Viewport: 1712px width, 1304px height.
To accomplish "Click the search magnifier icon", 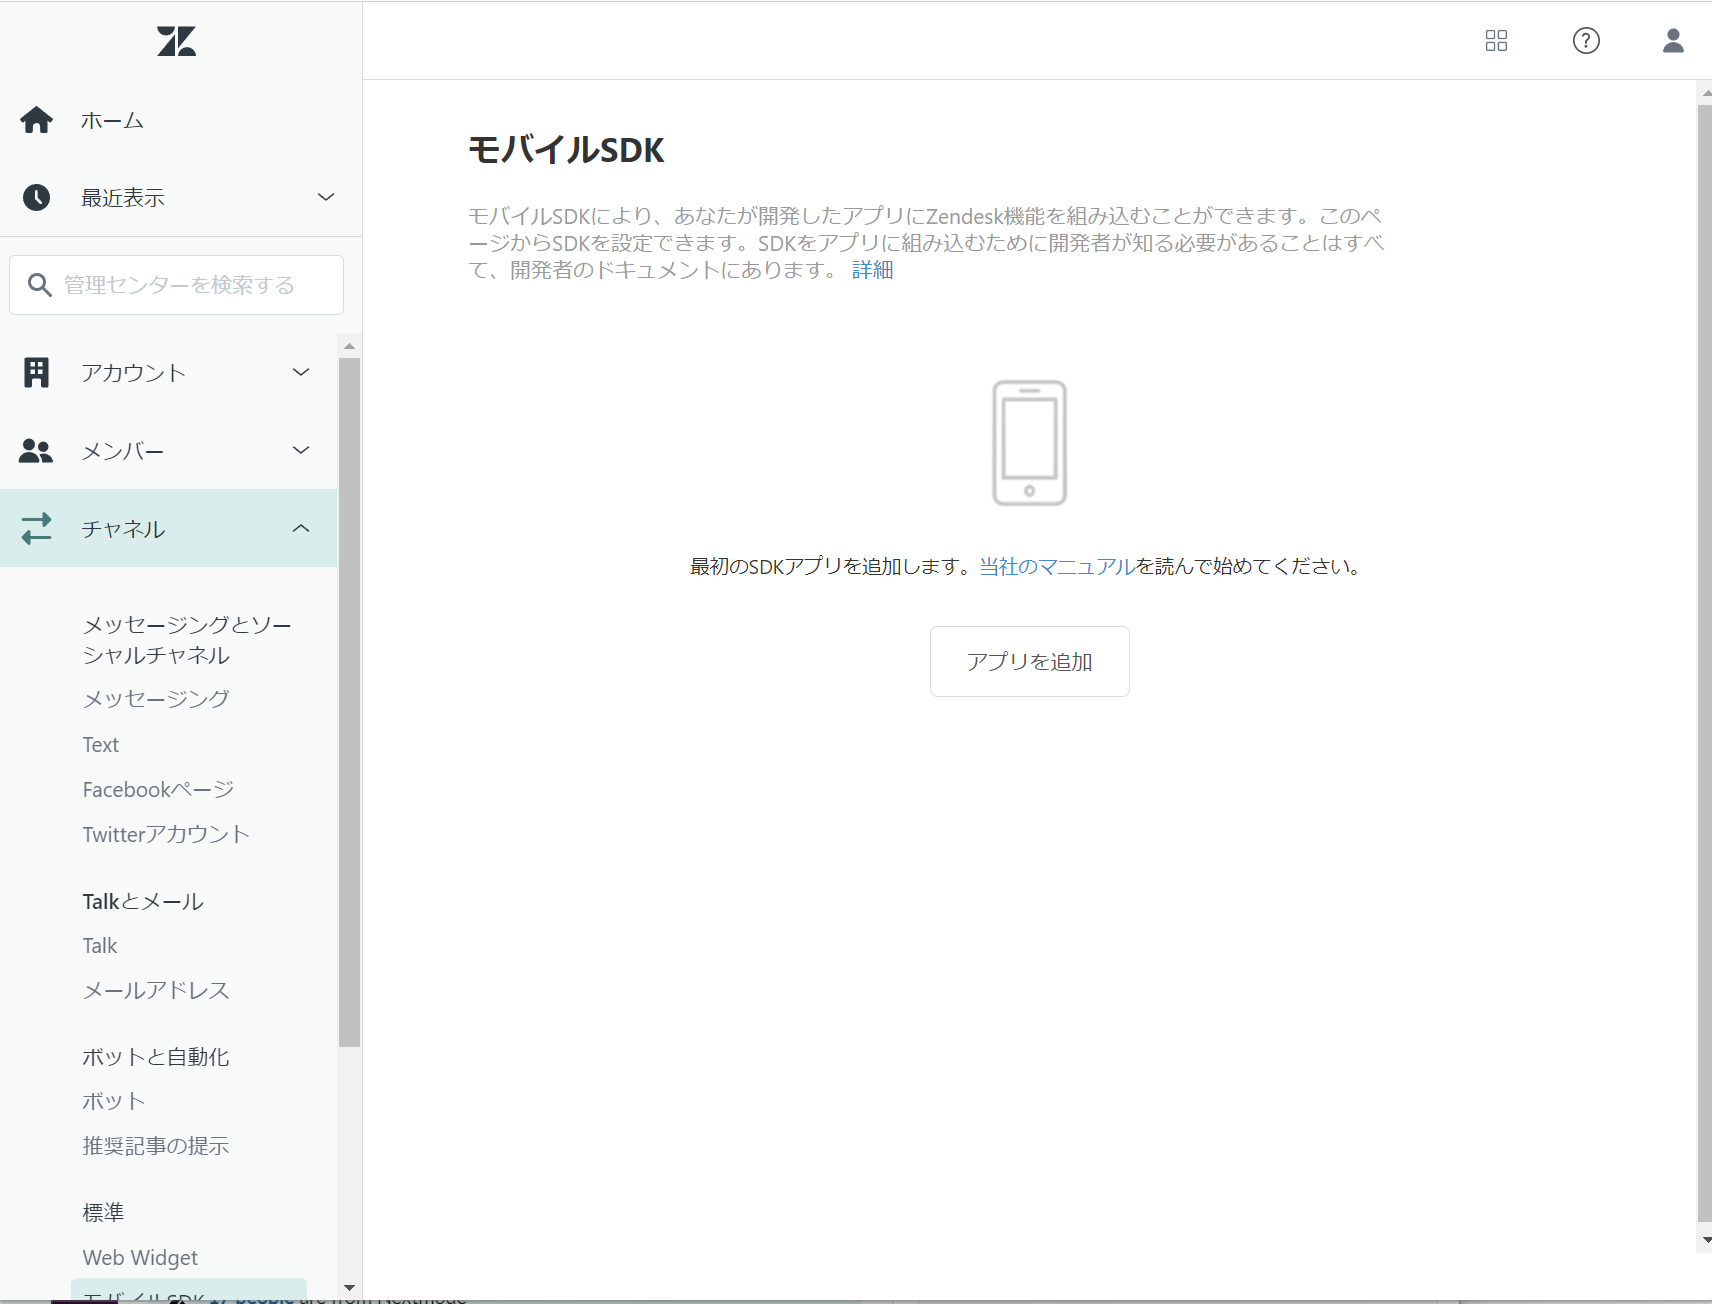I will 40,285.
